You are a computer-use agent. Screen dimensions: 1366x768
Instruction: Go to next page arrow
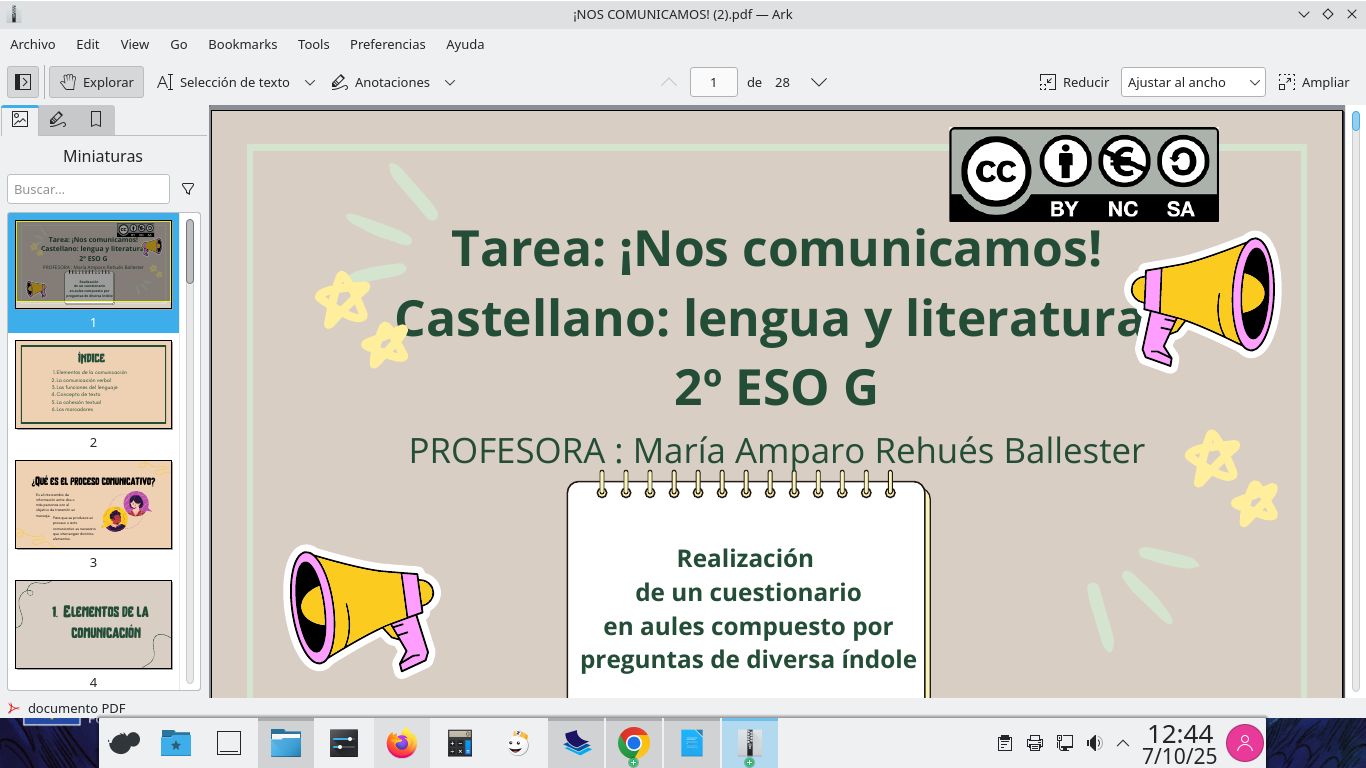[818, 82]
